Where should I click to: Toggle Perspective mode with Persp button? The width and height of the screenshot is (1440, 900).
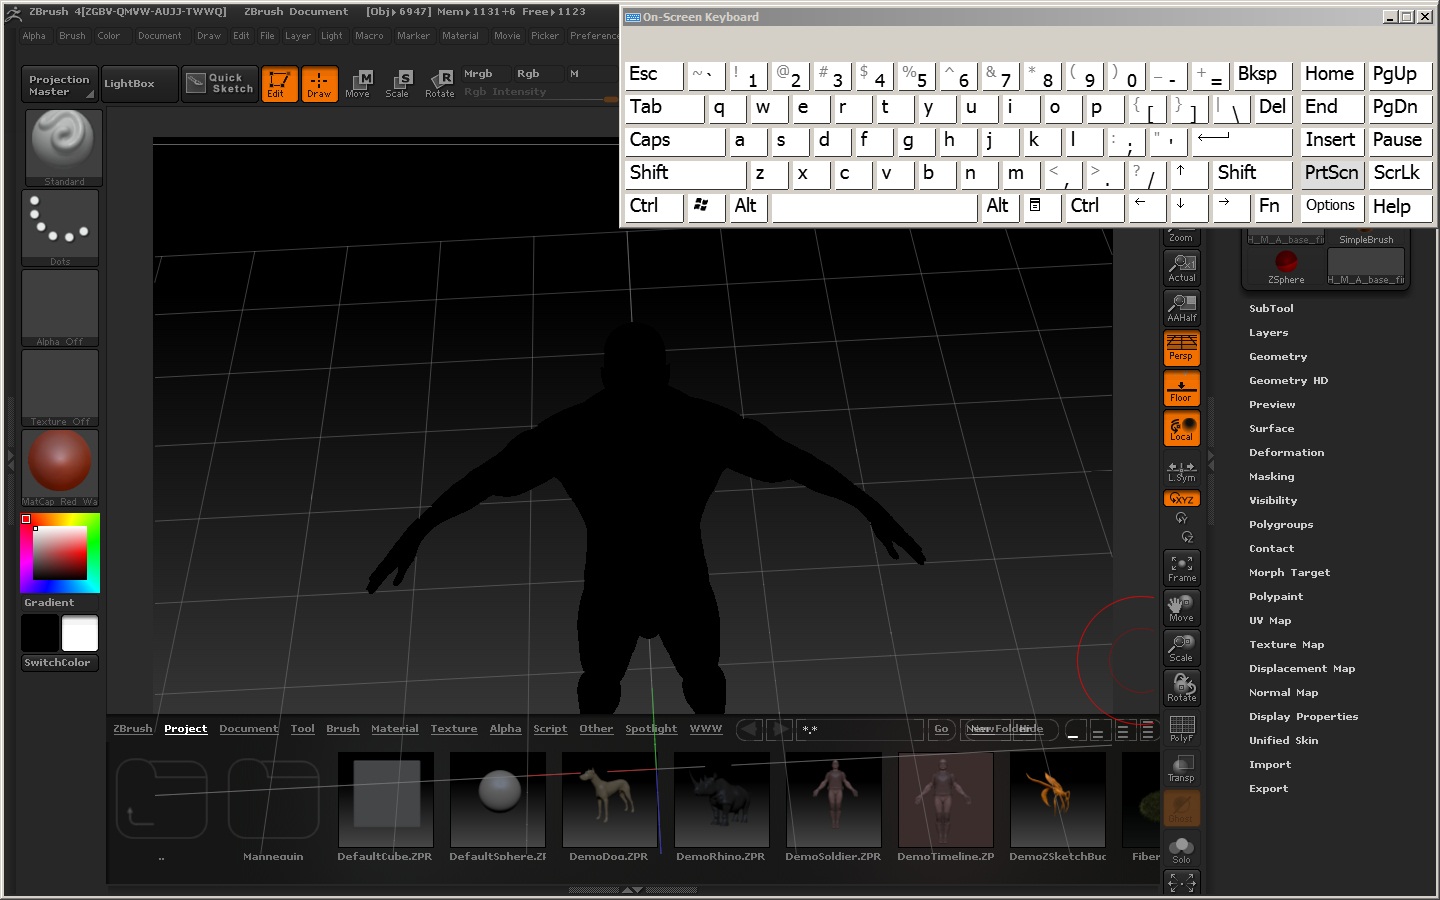pyautogui.click(x=1181, y=348)
